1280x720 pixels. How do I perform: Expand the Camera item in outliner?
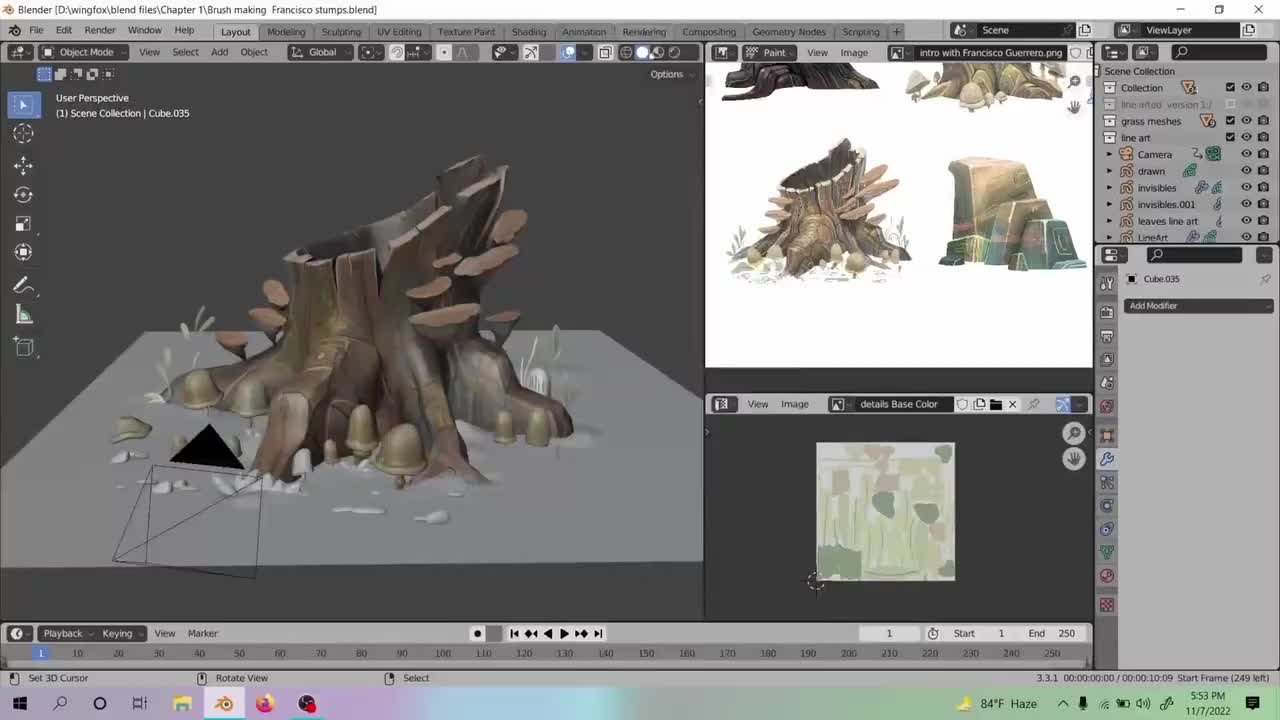coord(1108,154)
